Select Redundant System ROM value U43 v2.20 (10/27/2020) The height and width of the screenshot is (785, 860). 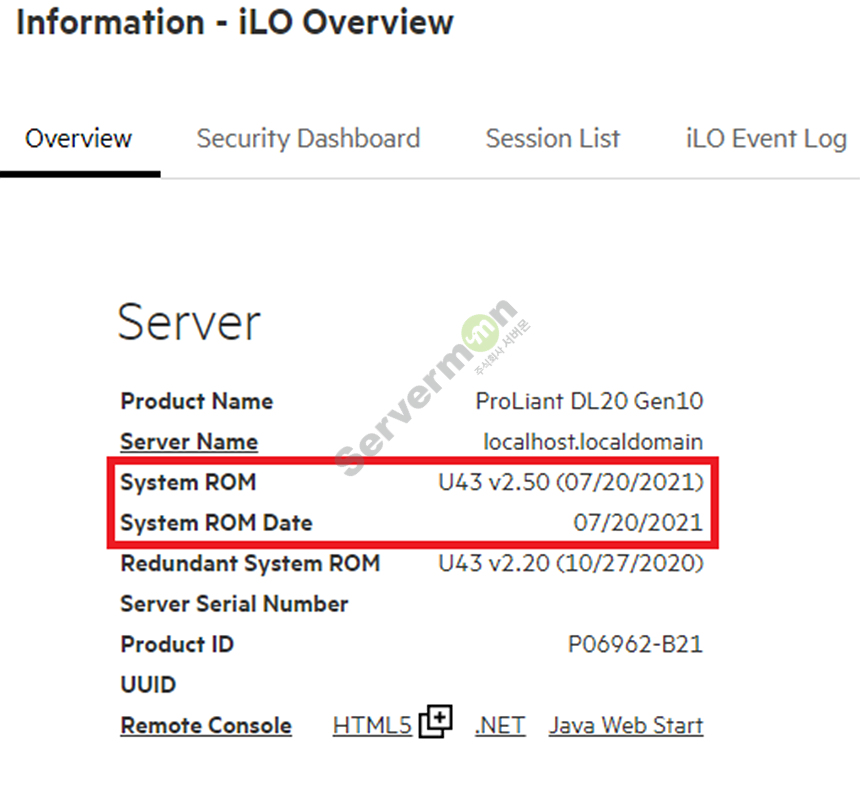coord(570,563)
